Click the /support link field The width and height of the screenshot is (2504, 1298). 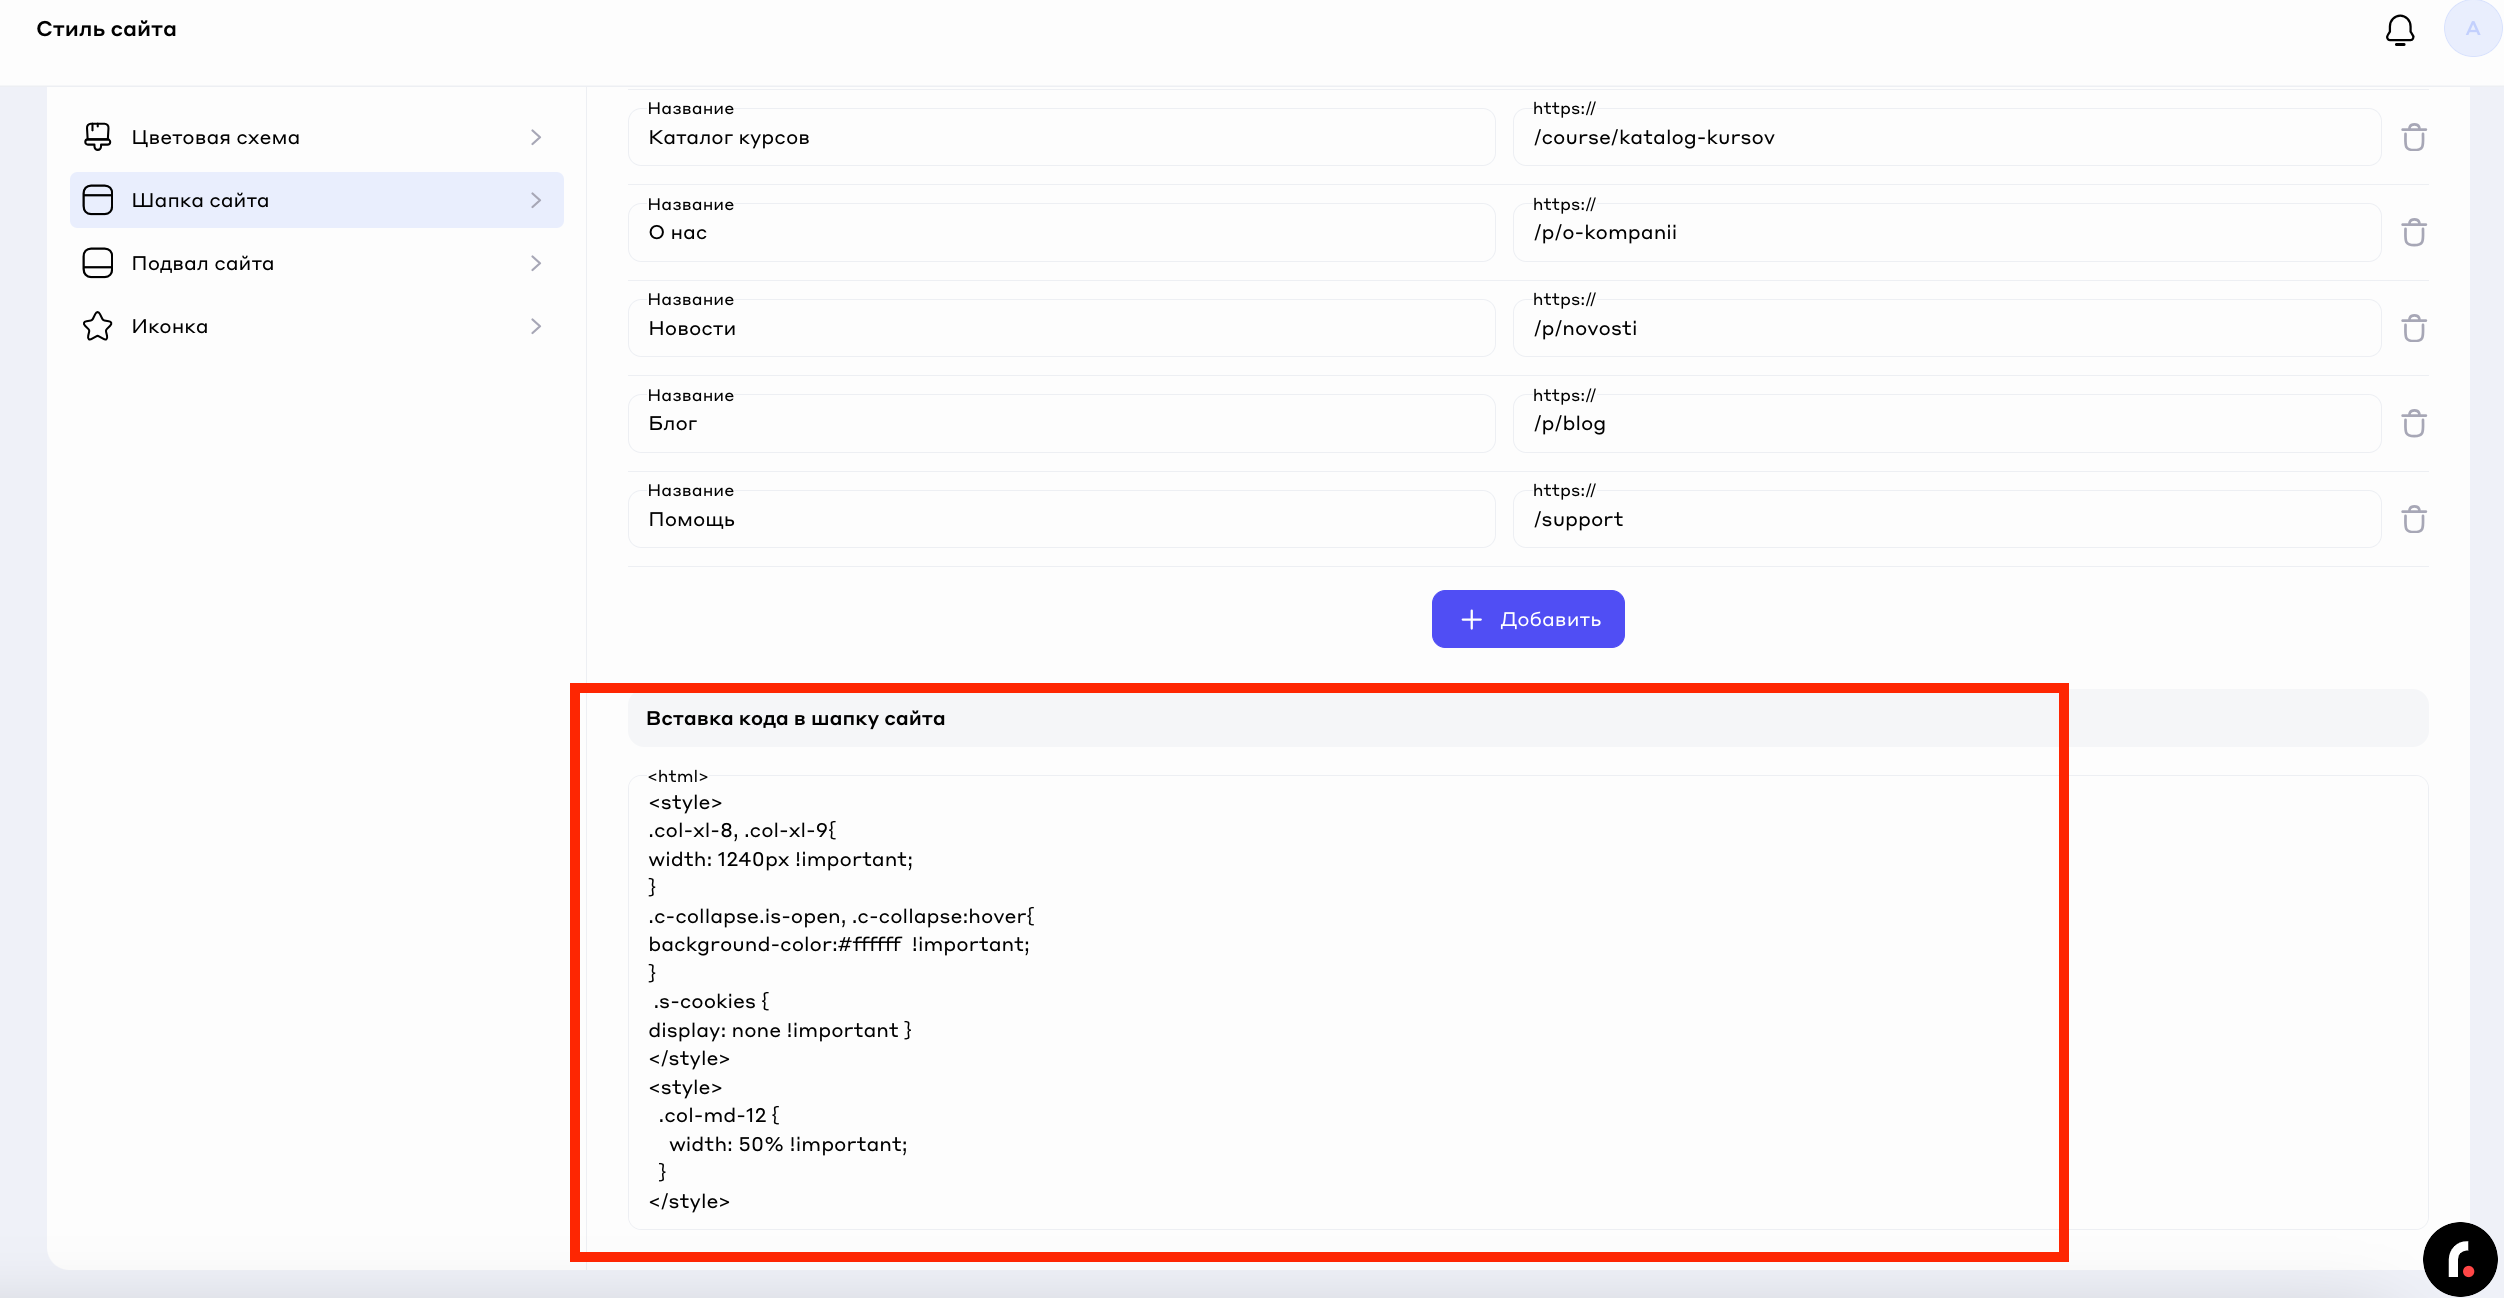(1945, 520)
